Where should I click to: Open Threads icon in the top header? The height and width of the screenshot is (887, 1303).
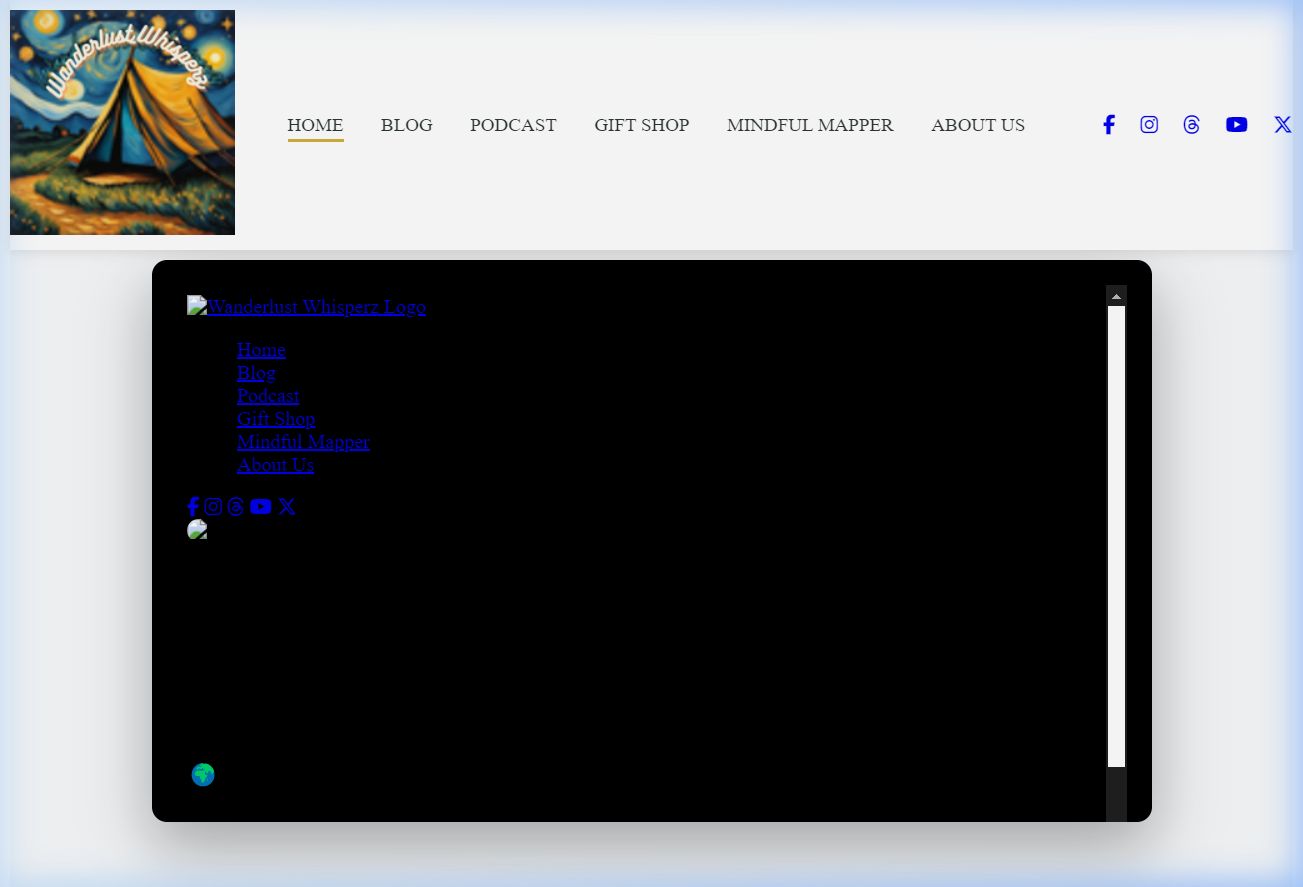pyautogui.click(x=1191, y=125)
